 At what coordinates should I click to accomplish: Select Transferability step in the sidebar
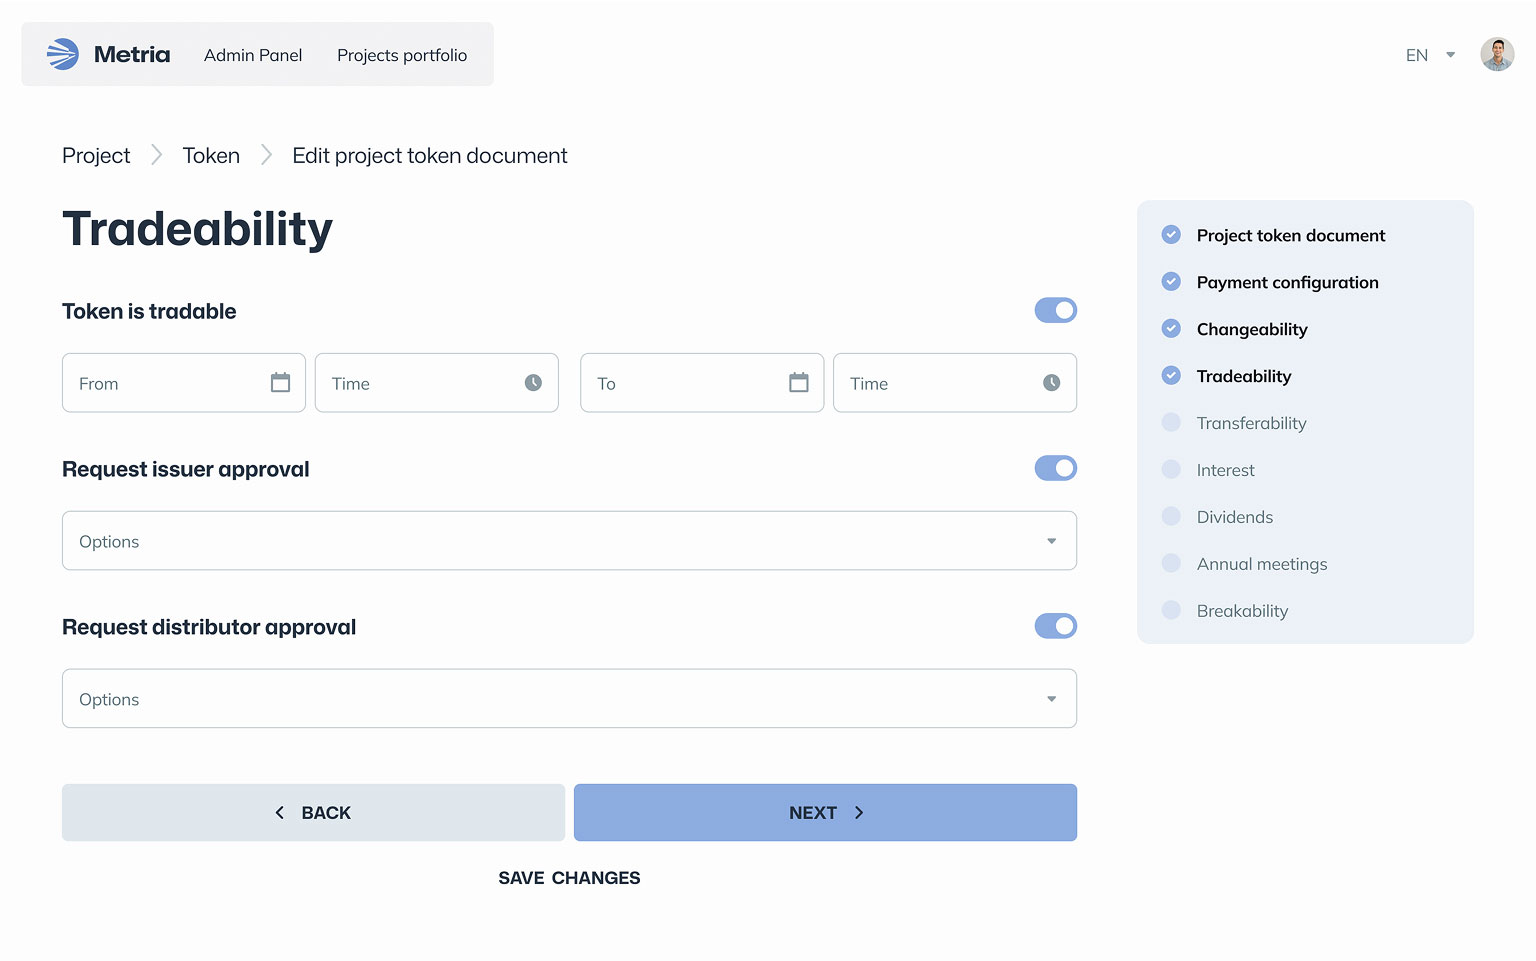pos(1251,423)
